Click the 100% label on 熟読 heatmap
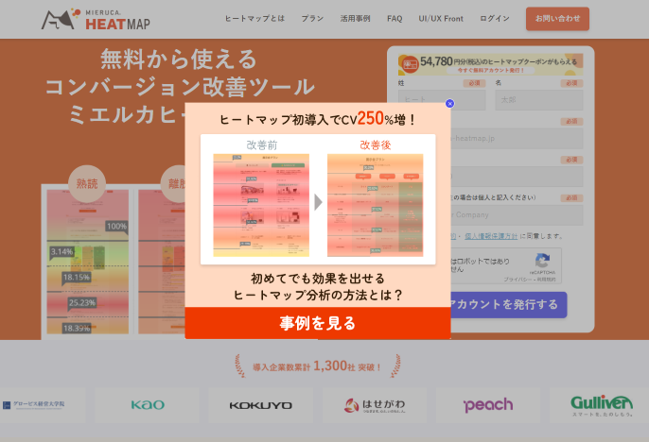Image resolution: width=649 pixels, height=442 pixels. [117, 226]
